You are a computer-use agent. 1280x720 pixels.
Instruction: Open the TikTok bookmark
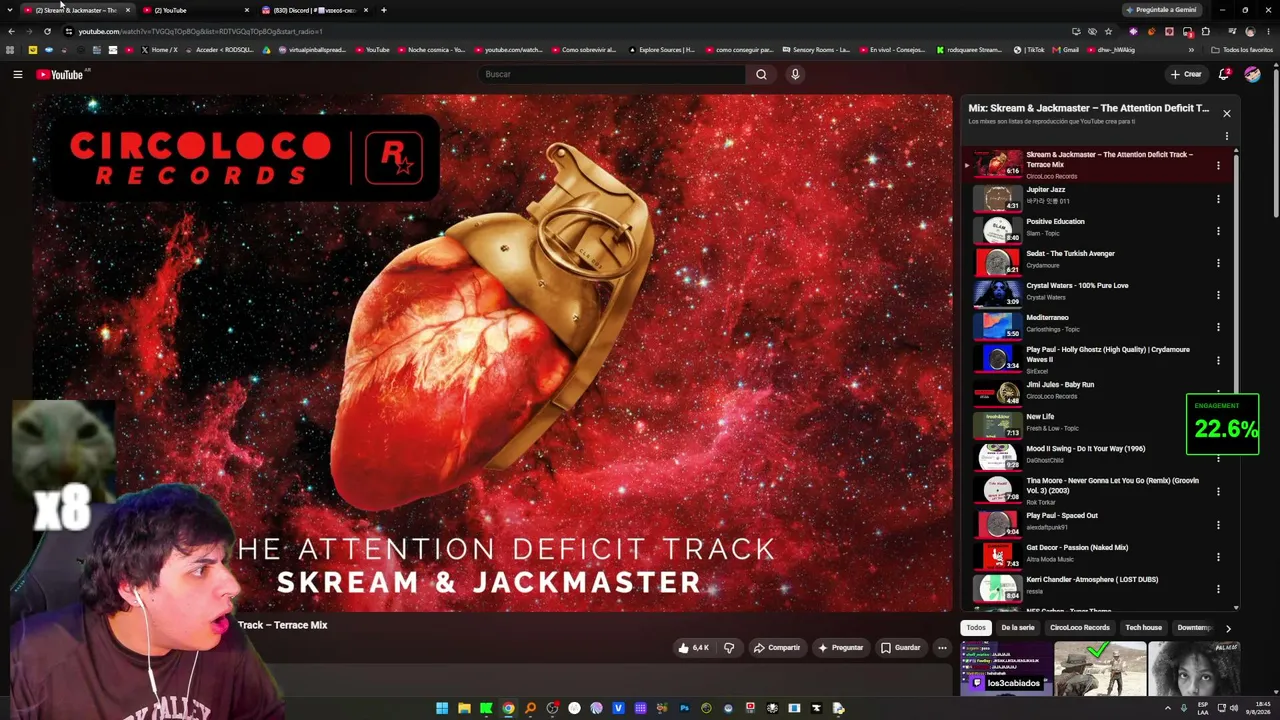(x=1029, y=50)
